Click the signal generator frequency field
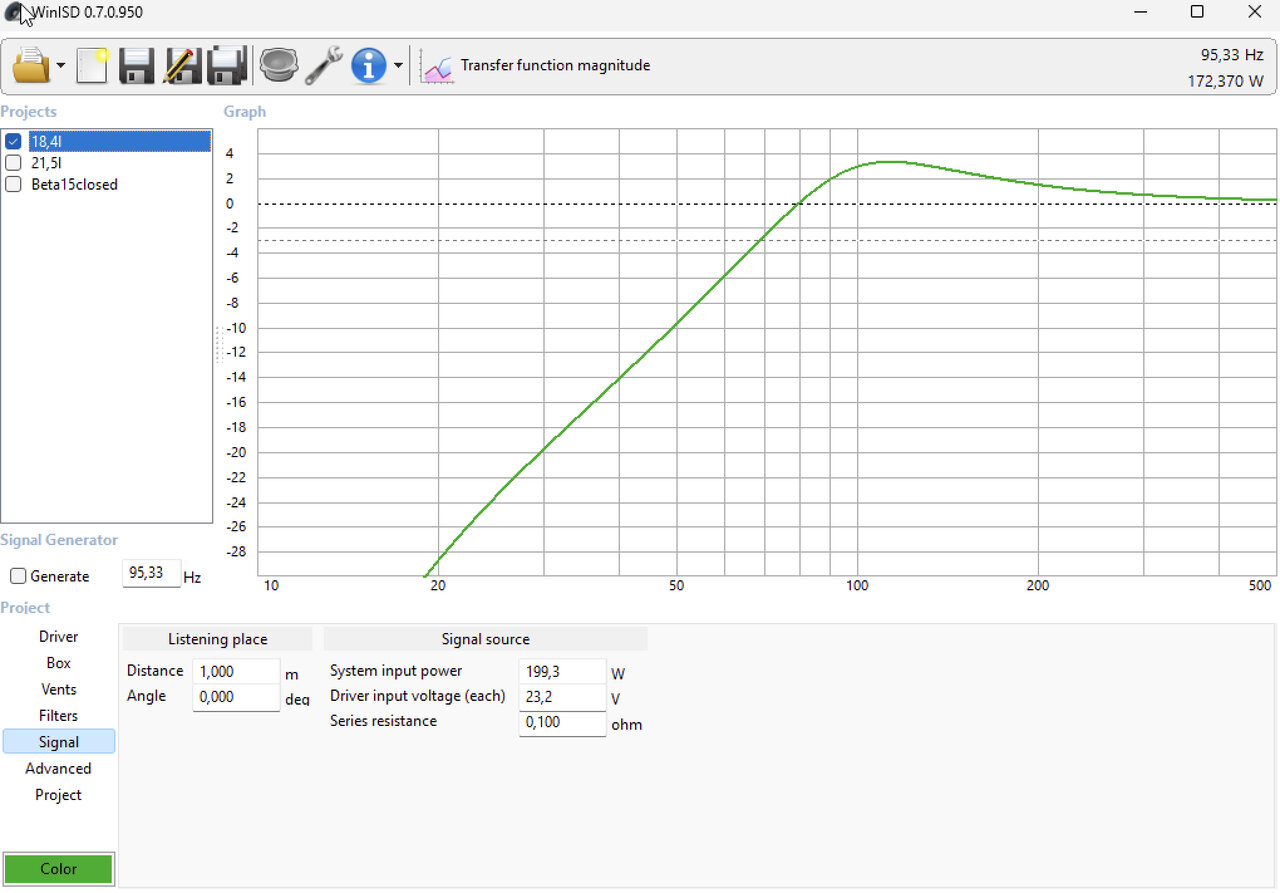The width and height of the screenshot is (1280, 893). 151,574
